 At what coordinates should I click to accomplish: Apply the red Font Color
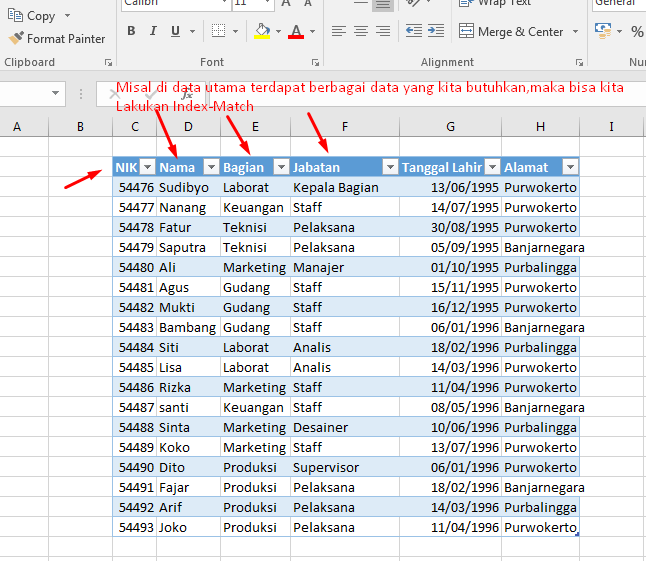(x=296, y=31)
